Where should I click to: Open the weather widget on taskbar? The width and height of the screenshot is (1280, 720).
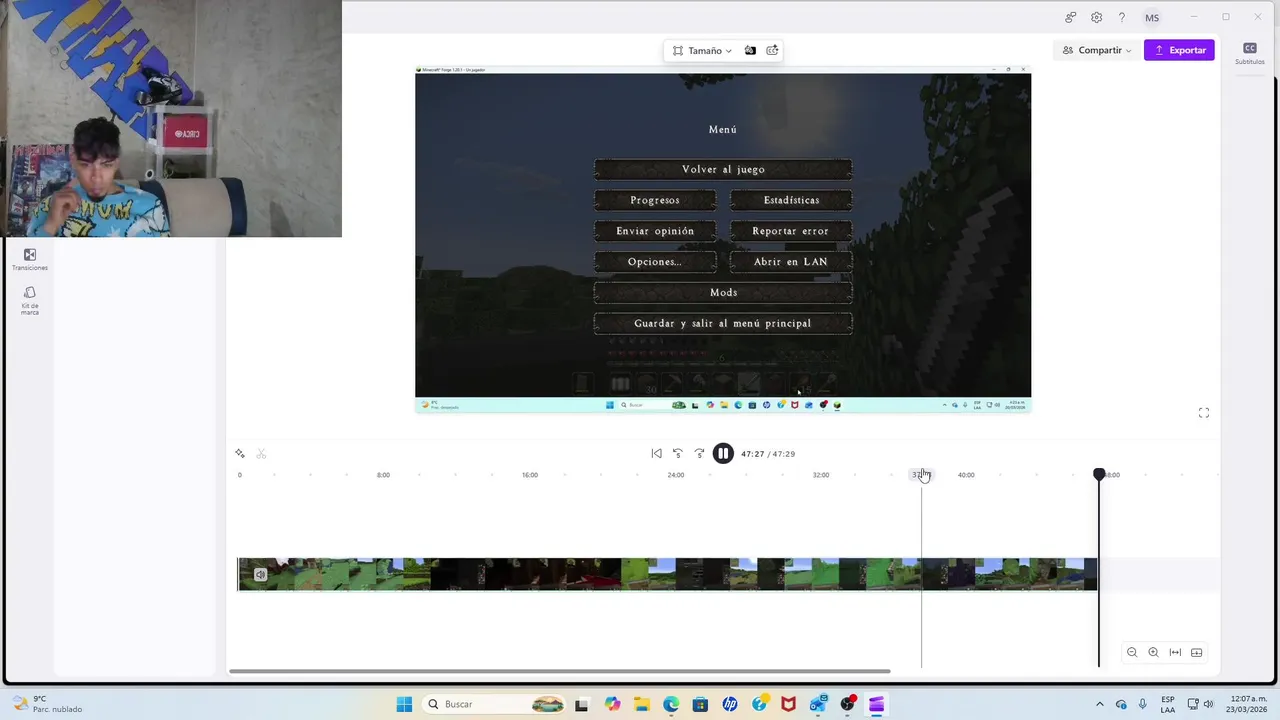[48, 704]
